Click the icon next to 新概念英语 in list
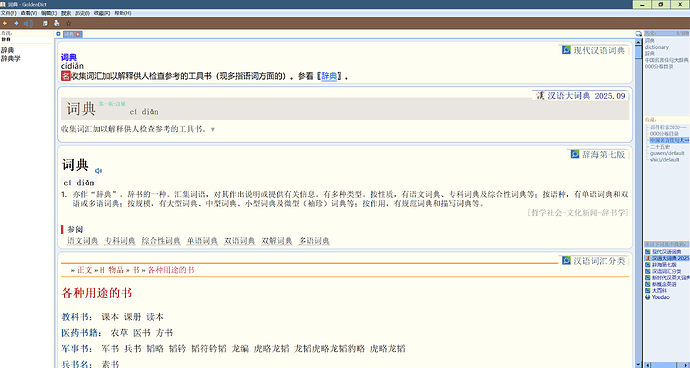Viewport: 690px width, 368px height. point(647,284)
